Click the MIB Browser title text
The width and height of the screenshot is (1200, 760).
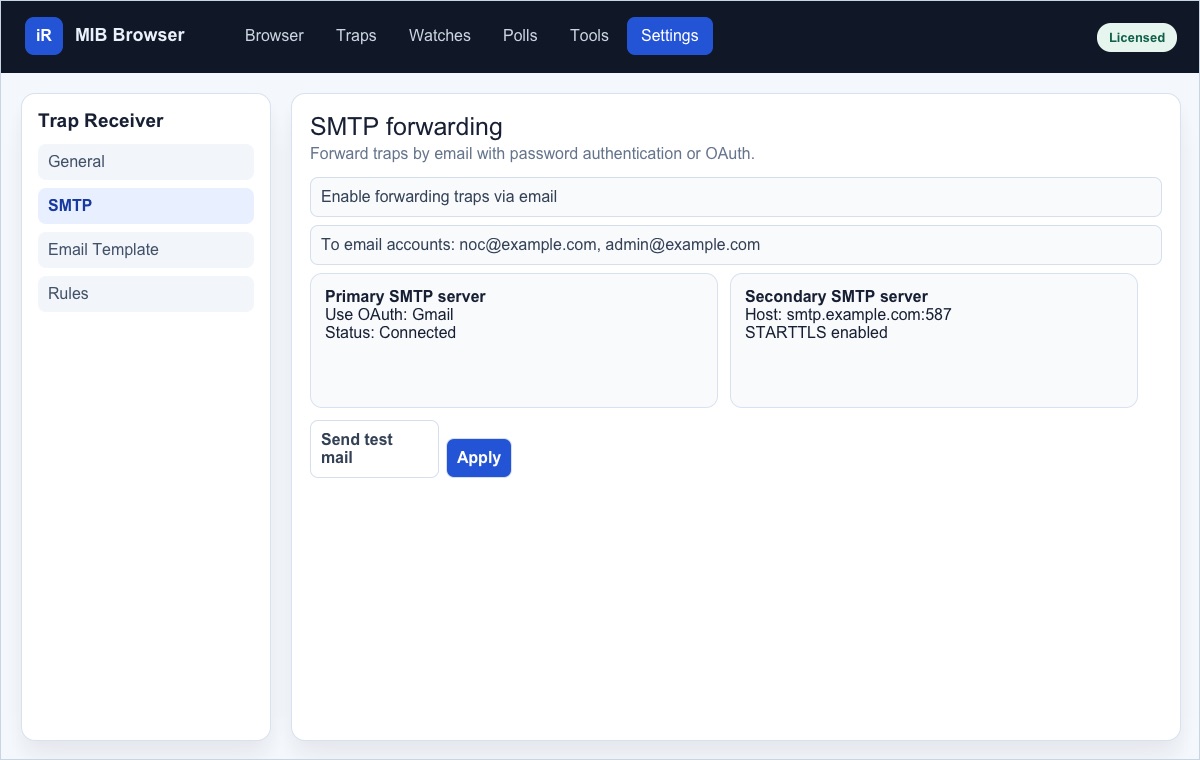pos(130,36)
